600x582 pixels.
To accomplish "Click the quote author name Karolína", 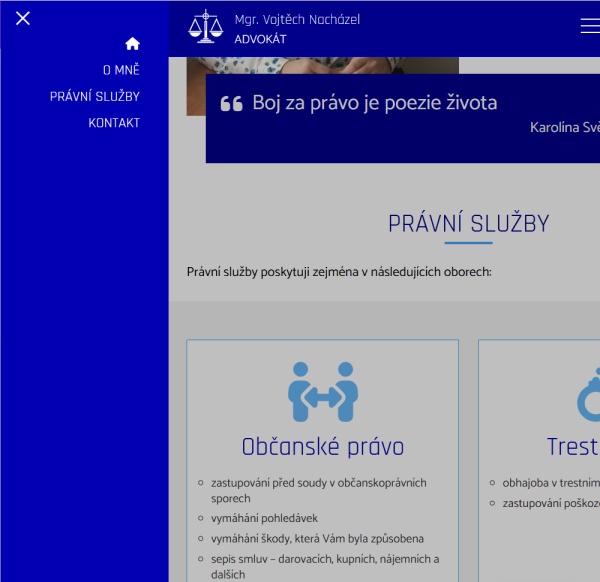I will coord(554,127).
